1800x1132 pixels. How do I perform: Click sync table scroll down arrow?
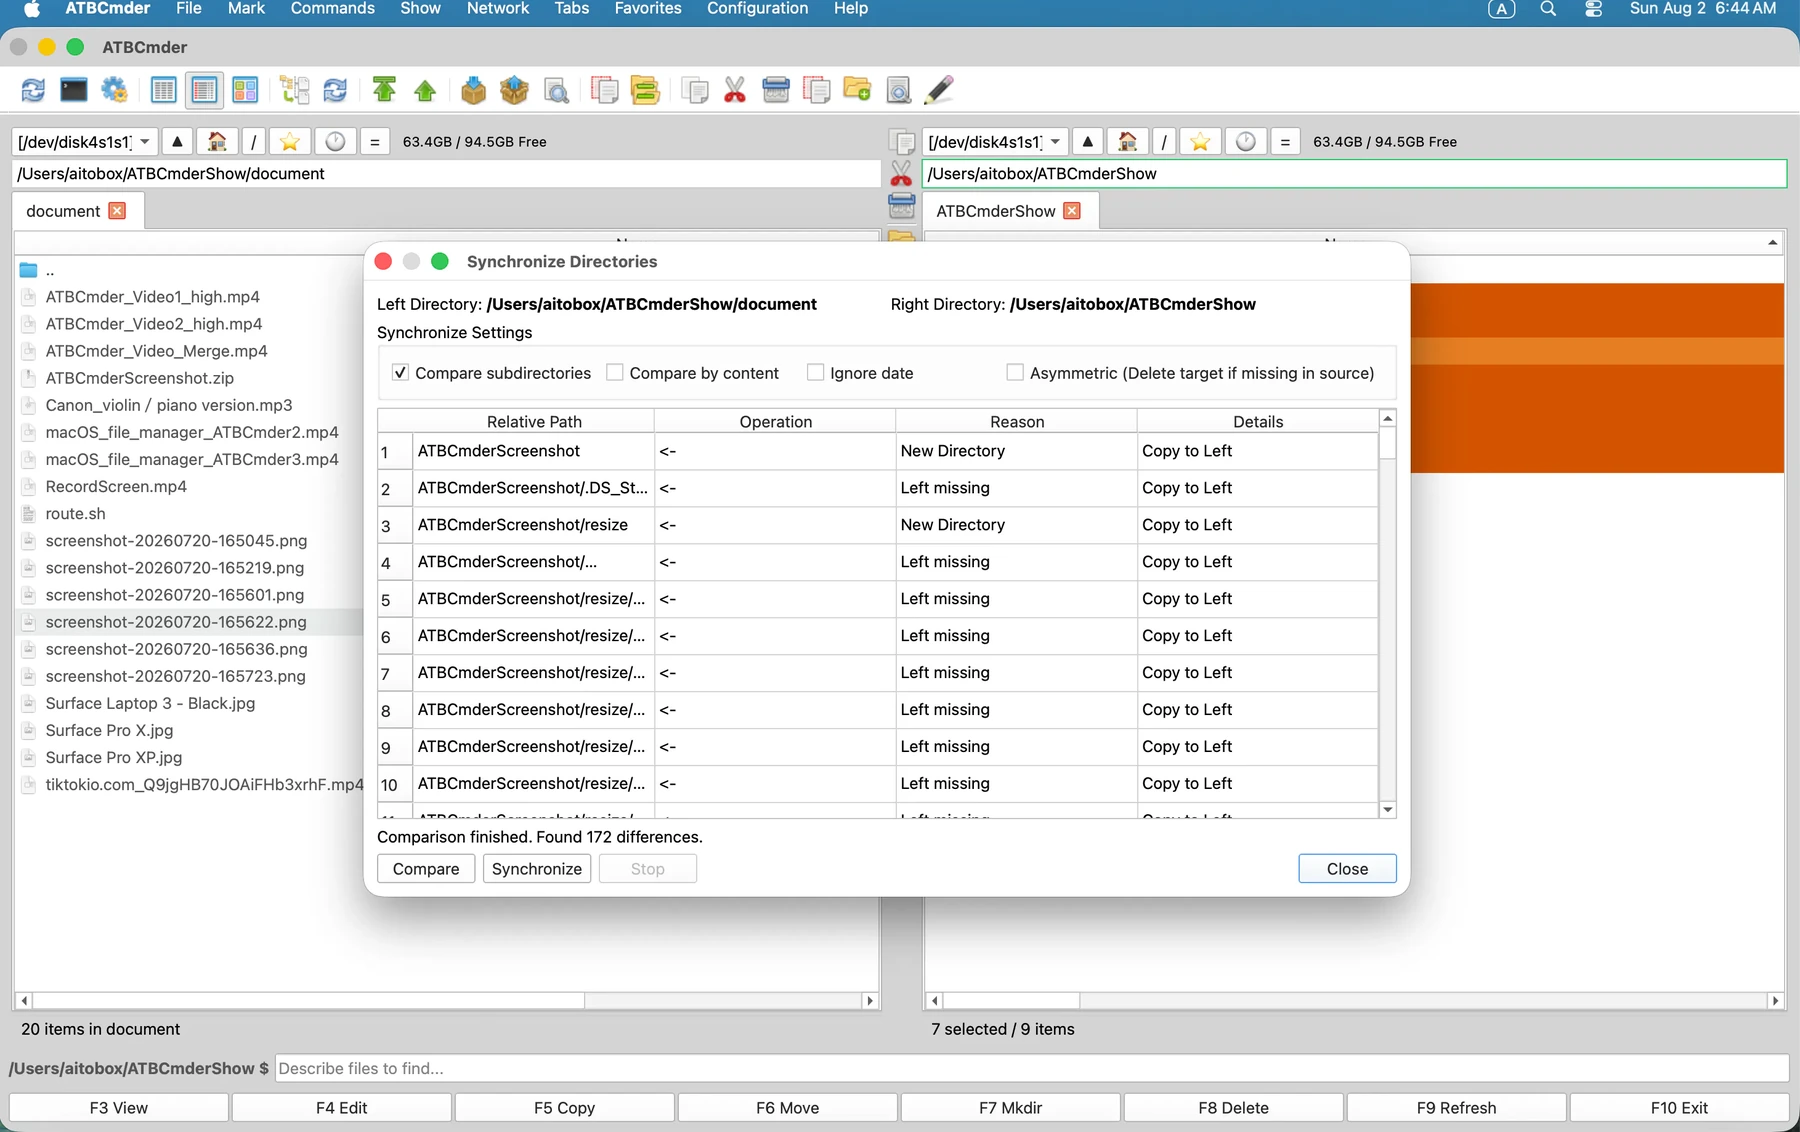(x=1388, y=810)
